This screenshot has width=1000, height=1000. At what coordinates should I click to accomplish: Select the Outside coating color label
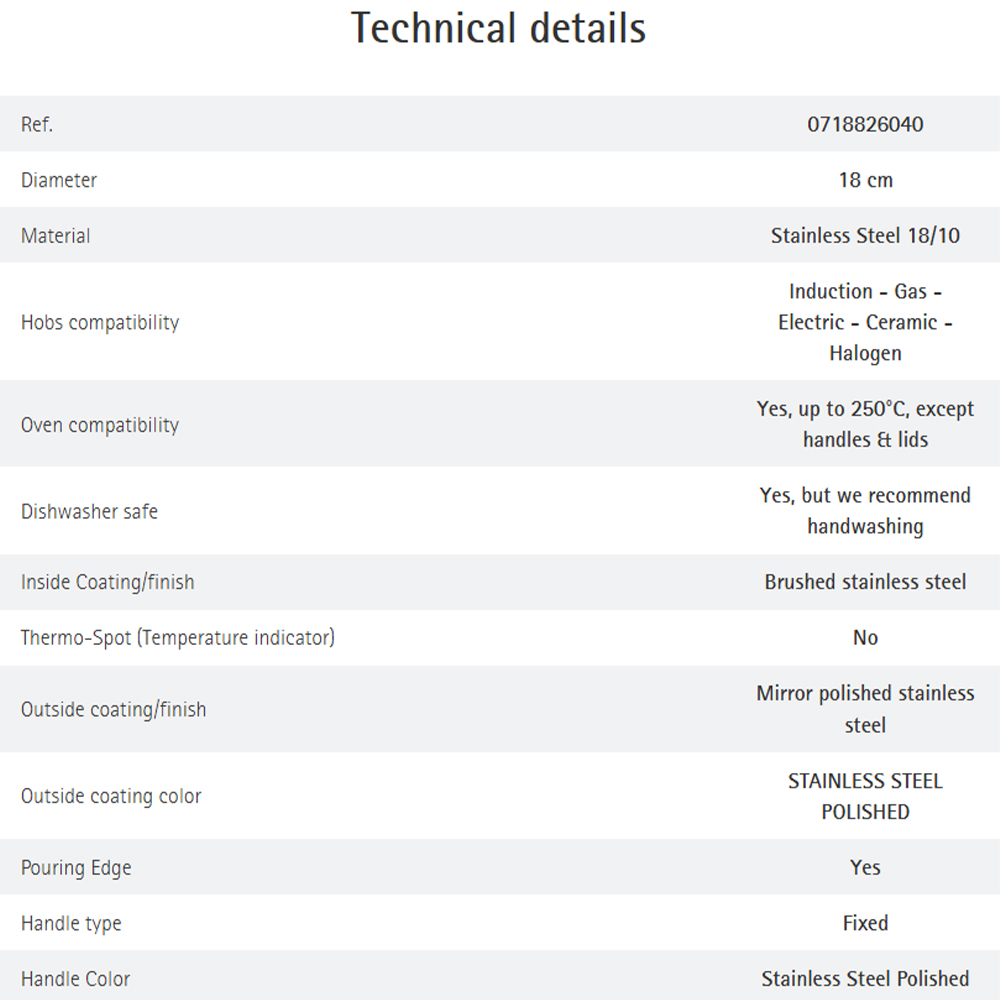tap(111, 796)
